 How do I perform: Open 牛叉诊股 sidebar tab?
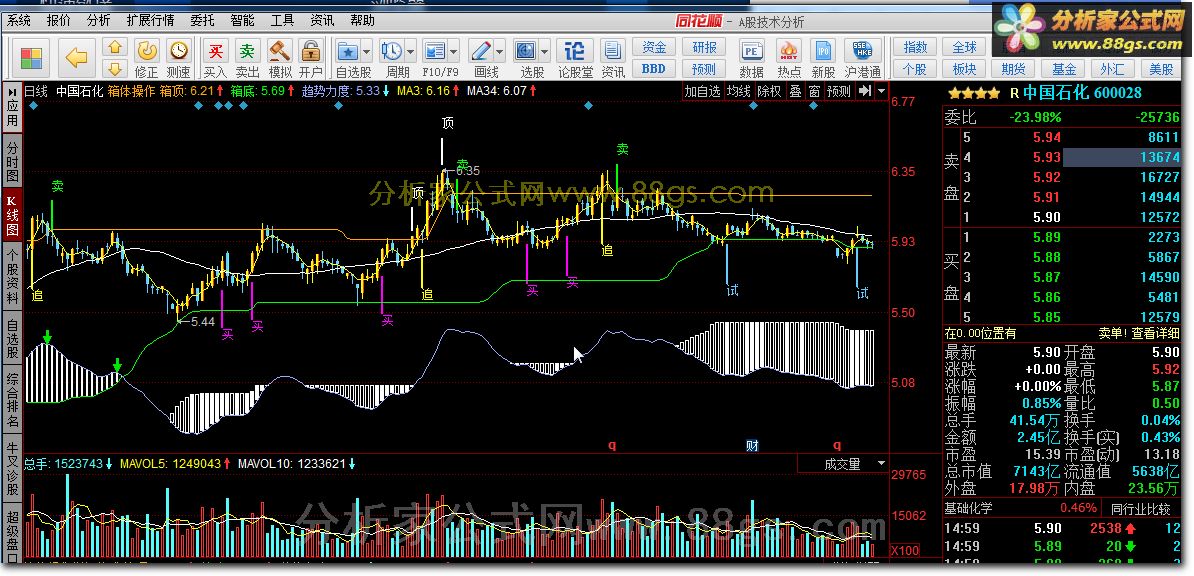12,467
